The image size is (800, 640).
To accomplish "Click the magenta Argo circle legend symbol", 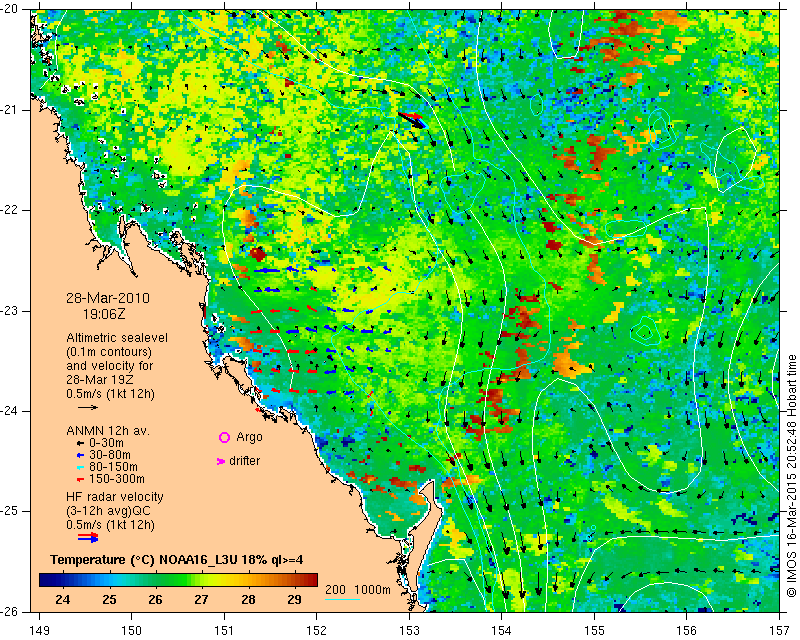I will point(224,437).
